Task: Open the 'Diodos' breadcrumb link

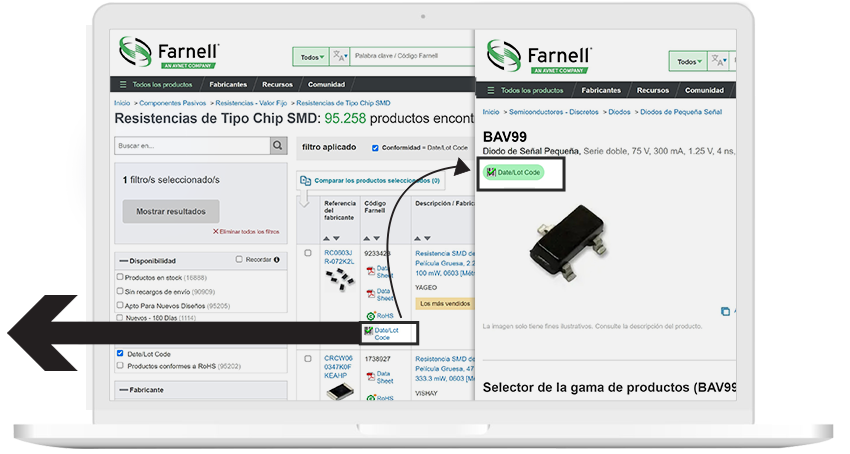Action: click(619, 112)
